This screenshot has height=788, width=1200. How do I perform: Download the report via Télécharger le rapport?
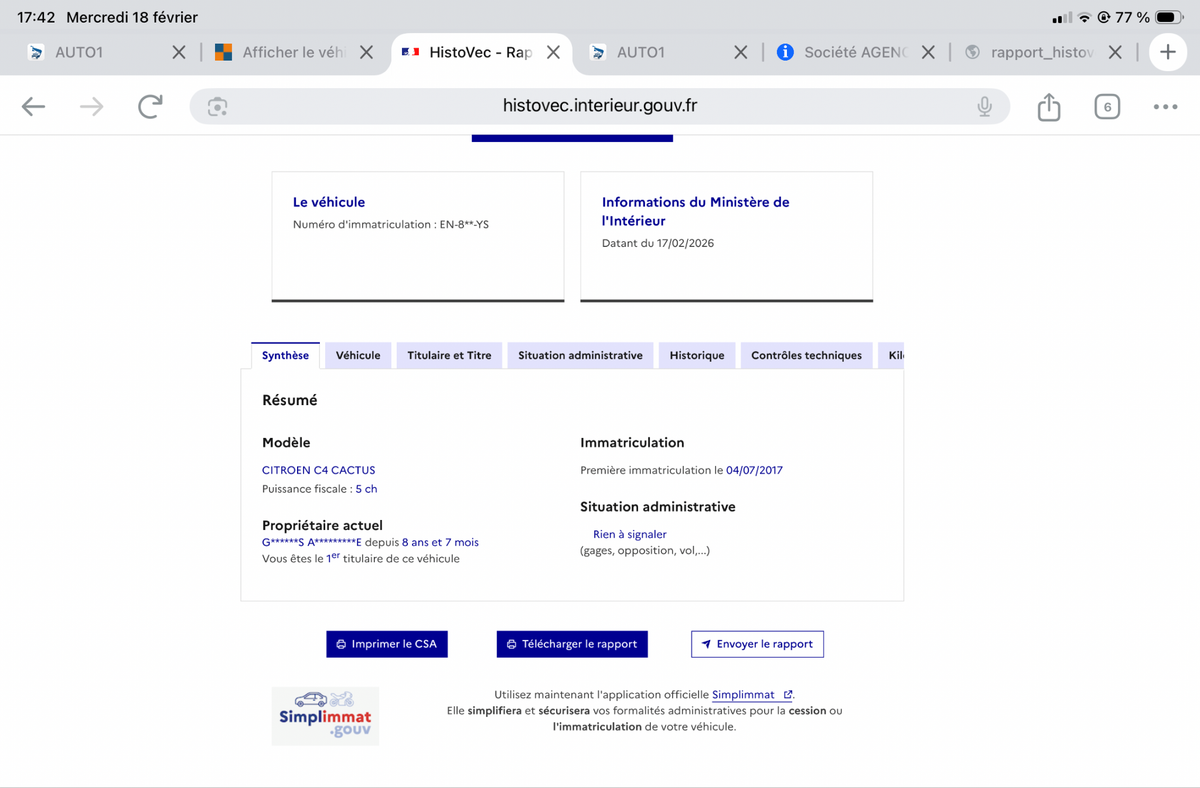[x=571, y=644]
